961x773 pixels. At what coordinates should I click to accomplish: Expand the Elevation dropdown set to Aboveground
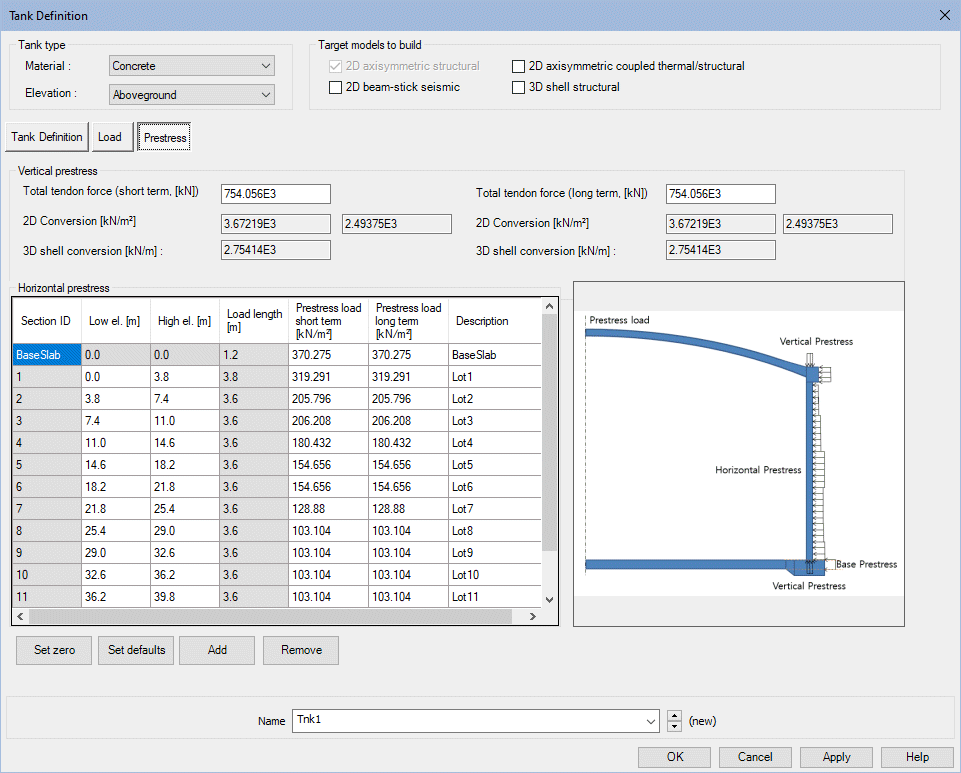pyautogui.click(x=191, y=94)
